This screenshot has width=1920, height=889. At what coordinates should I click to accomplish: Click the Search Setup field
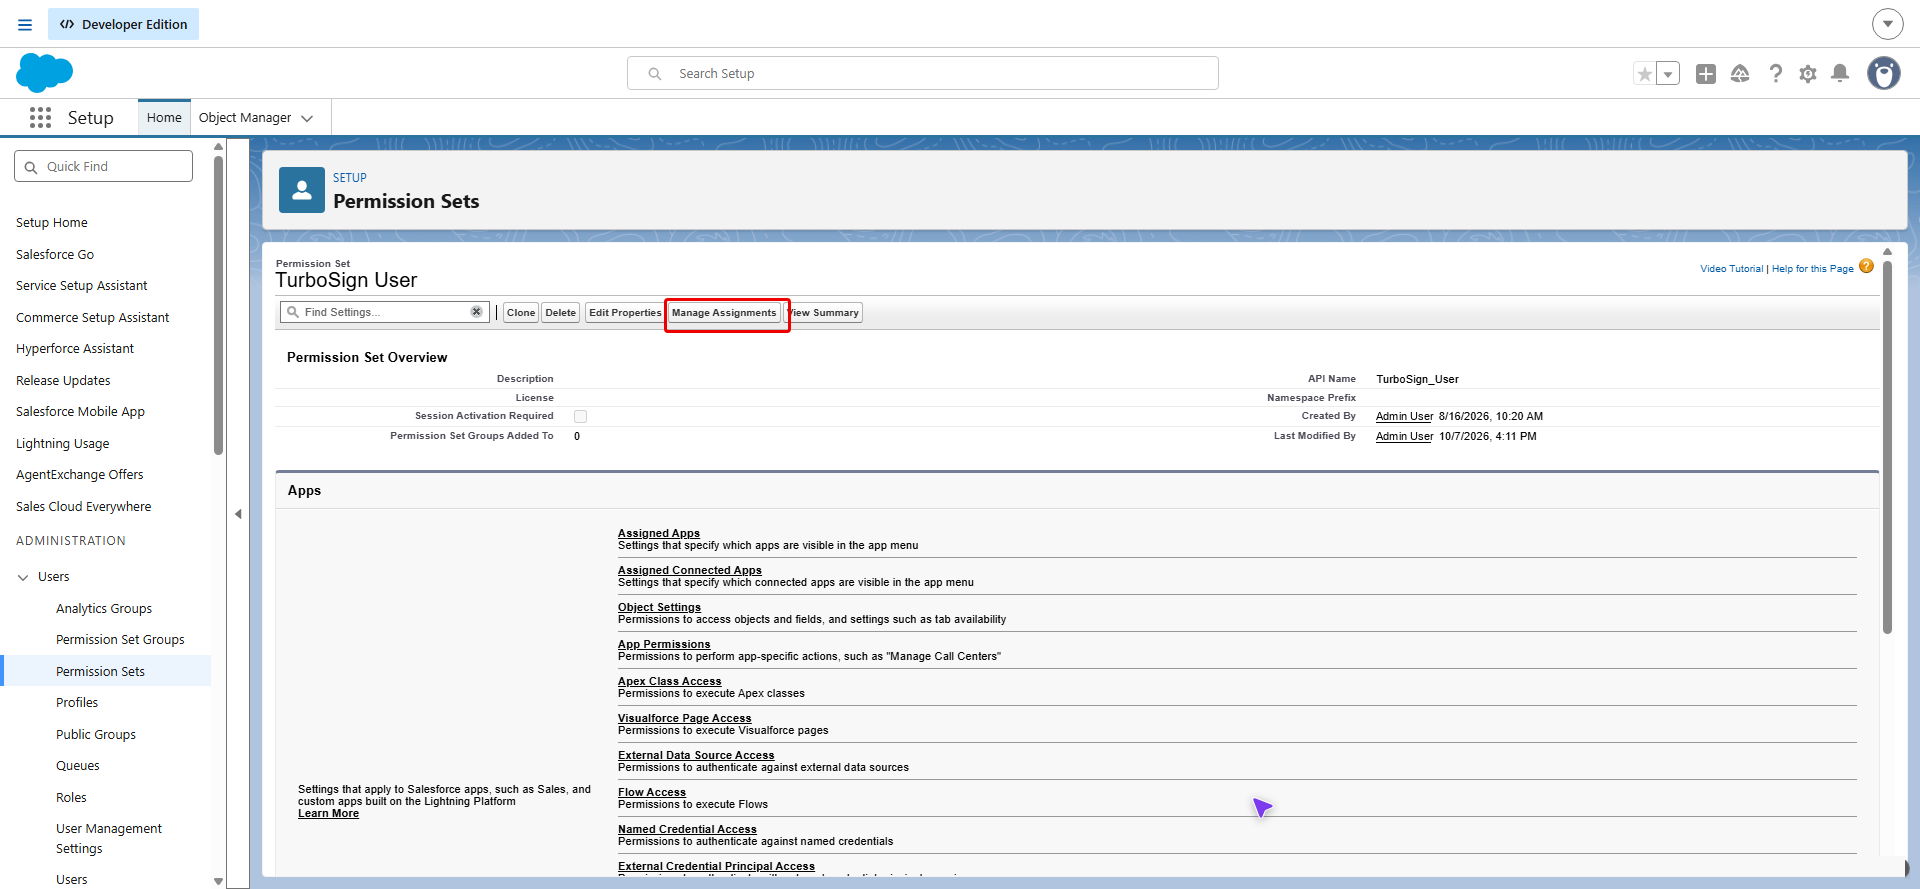923,73
